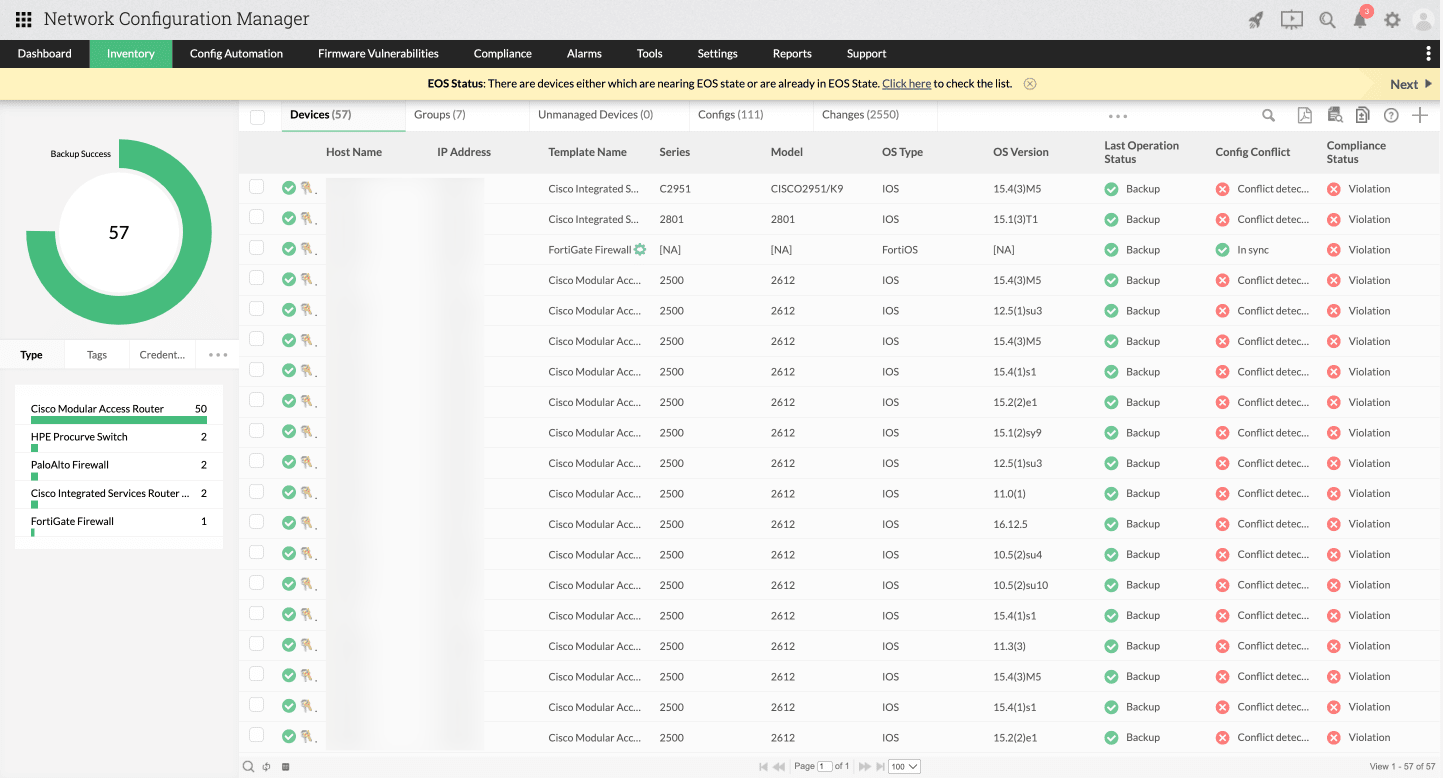
Task: Tick the select-all checkbox in table header
Action: pos(257,117)
